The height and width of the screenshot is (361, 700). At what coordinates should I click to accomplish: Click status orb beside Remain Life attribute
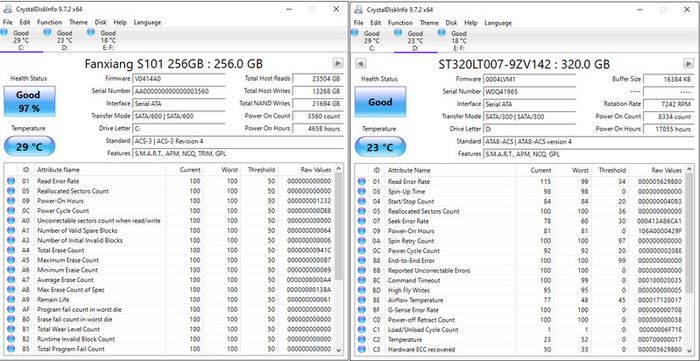click(11, 299)
